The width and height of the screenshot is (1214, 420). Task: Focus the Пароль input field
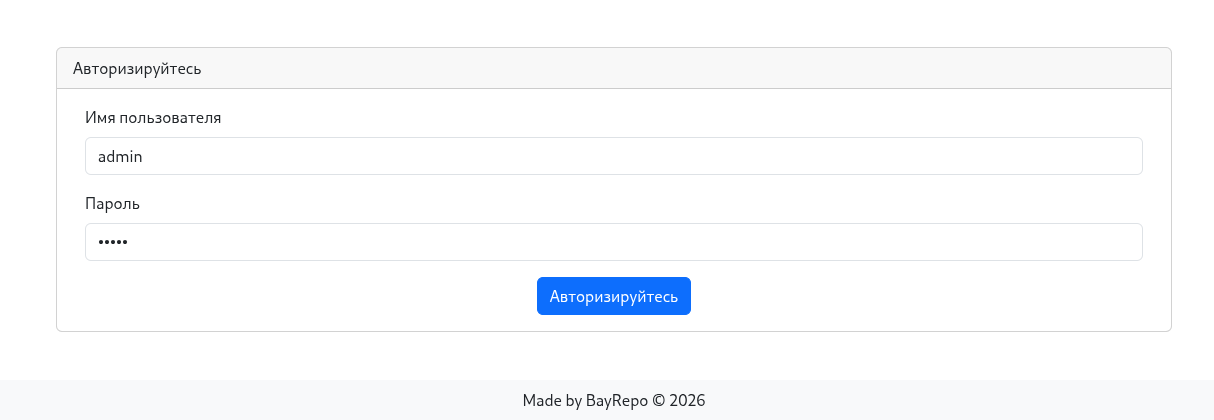613,242
